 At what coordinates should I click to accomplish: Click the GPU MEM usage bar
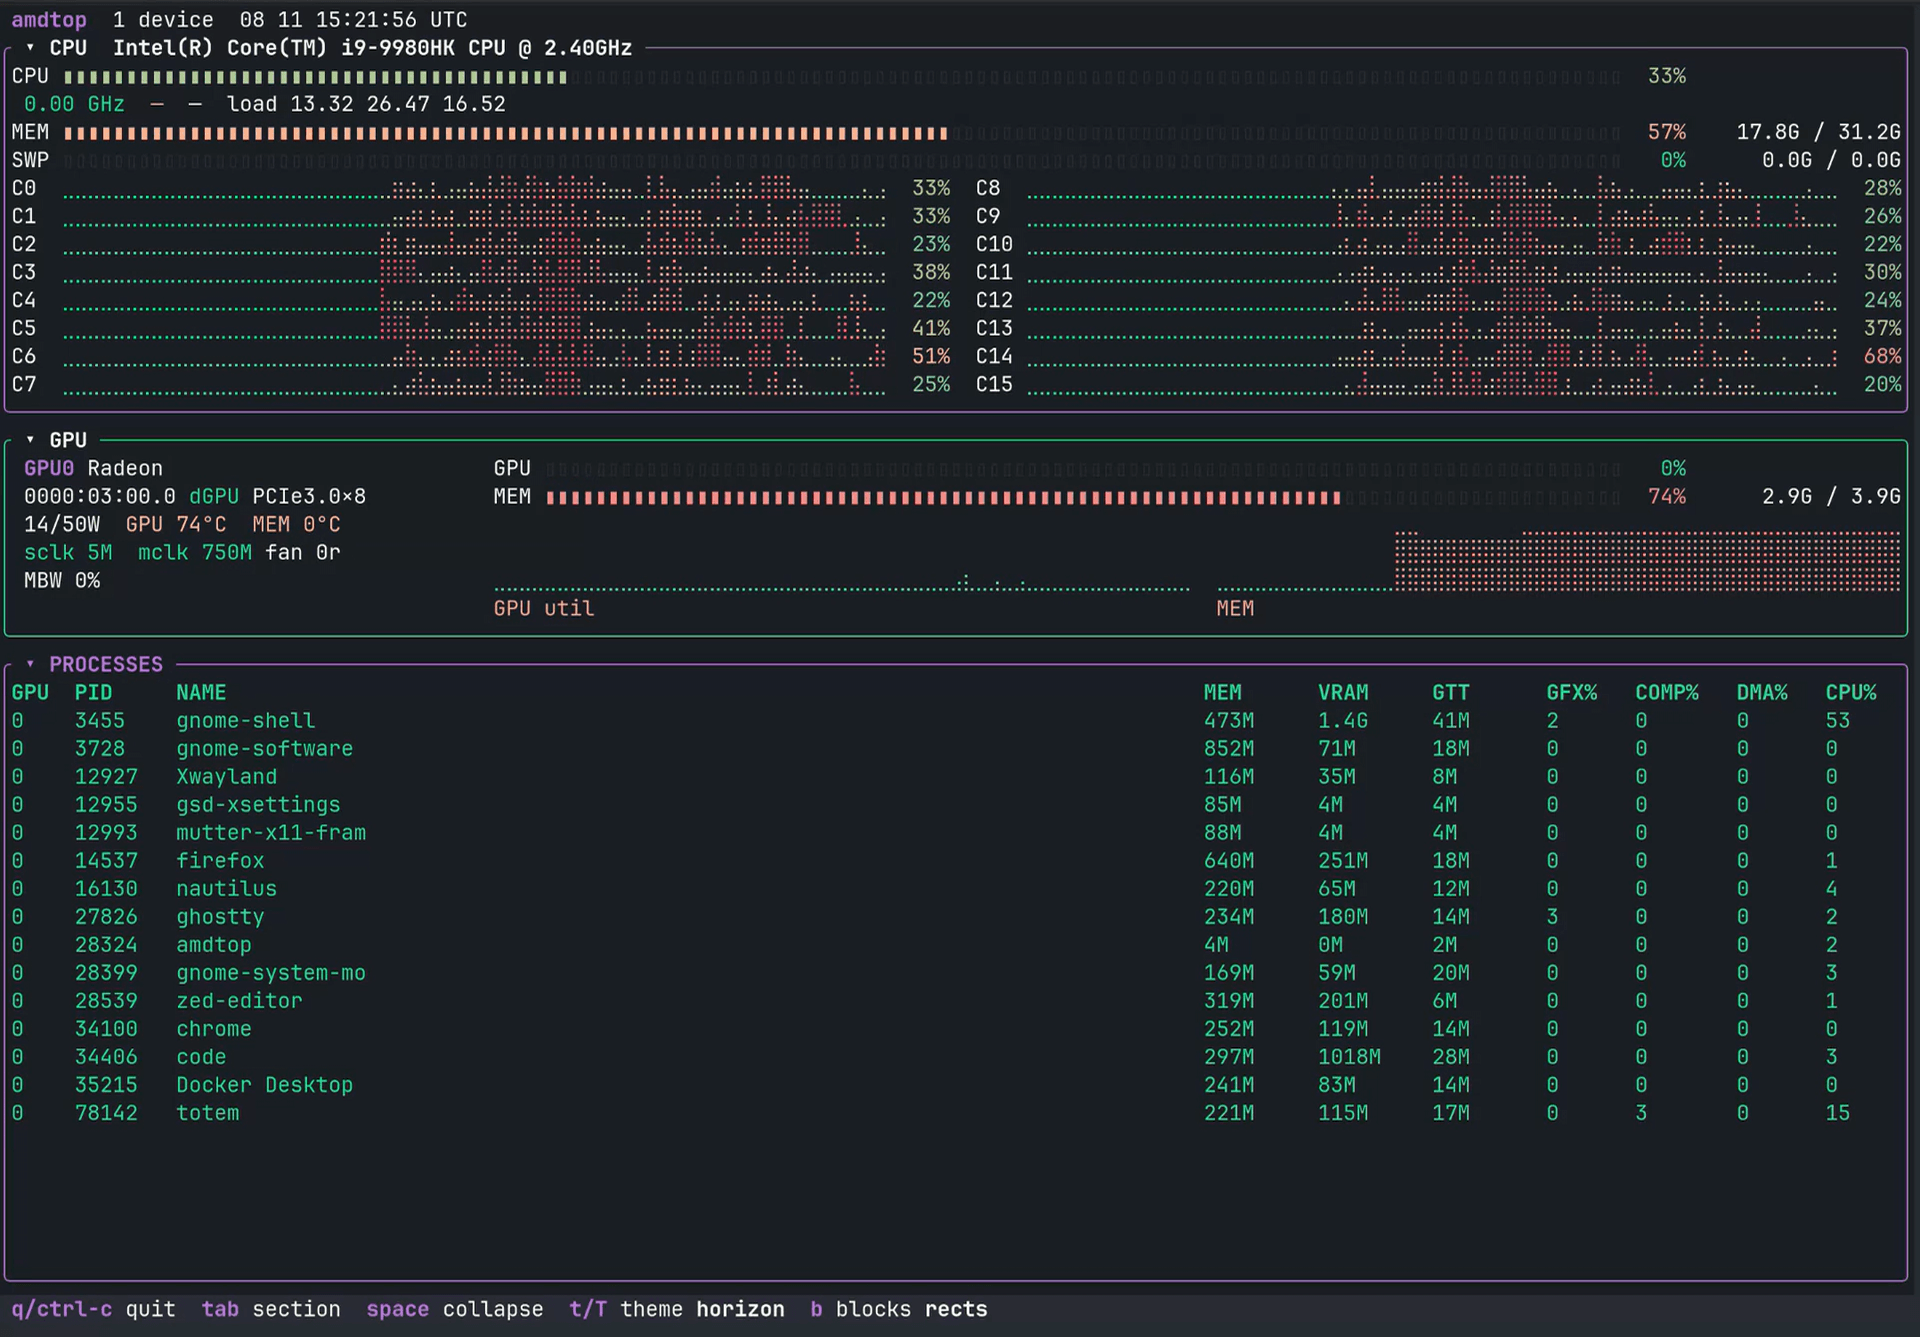click(1083, 497)
